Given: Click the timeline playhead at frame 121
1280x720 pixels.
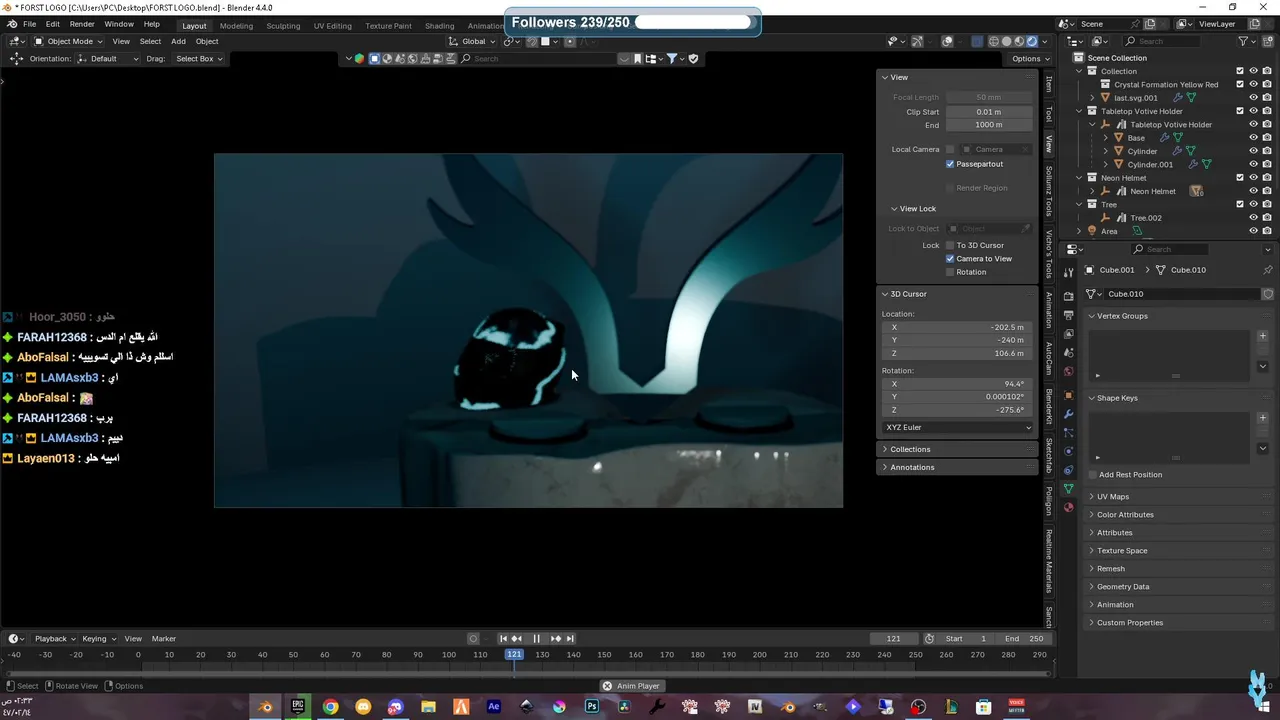Looking at the screenshot, I should click(x=514, y=655).
